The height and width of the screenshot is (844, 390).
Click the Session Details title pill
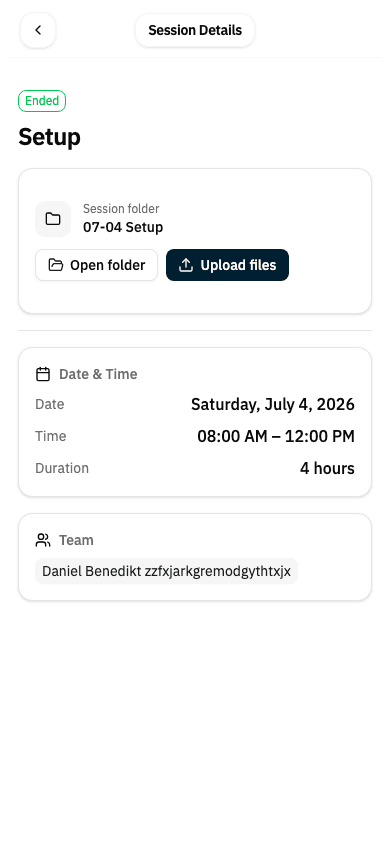(195, 30)
